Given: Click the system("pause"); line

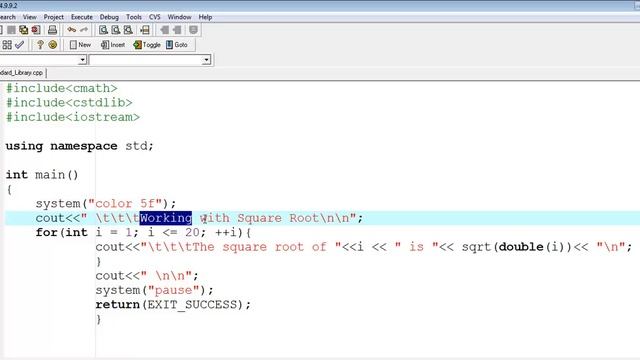Looking at the screenshot, I should (154, 290).
